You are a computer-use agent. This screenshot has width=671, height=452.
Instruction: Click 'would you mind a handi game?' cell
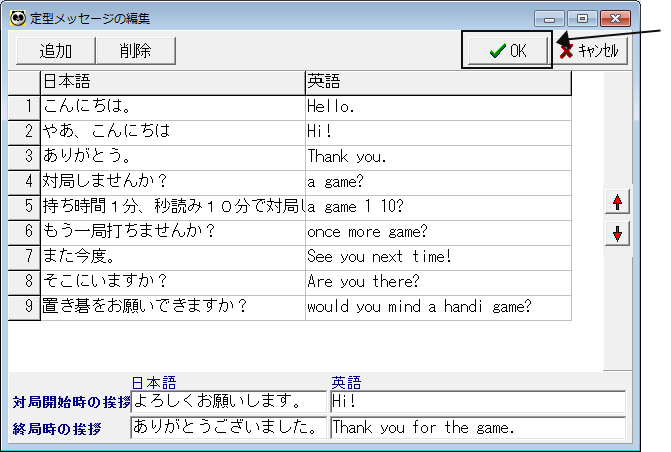pyautogui.click(x=438, y=307)
